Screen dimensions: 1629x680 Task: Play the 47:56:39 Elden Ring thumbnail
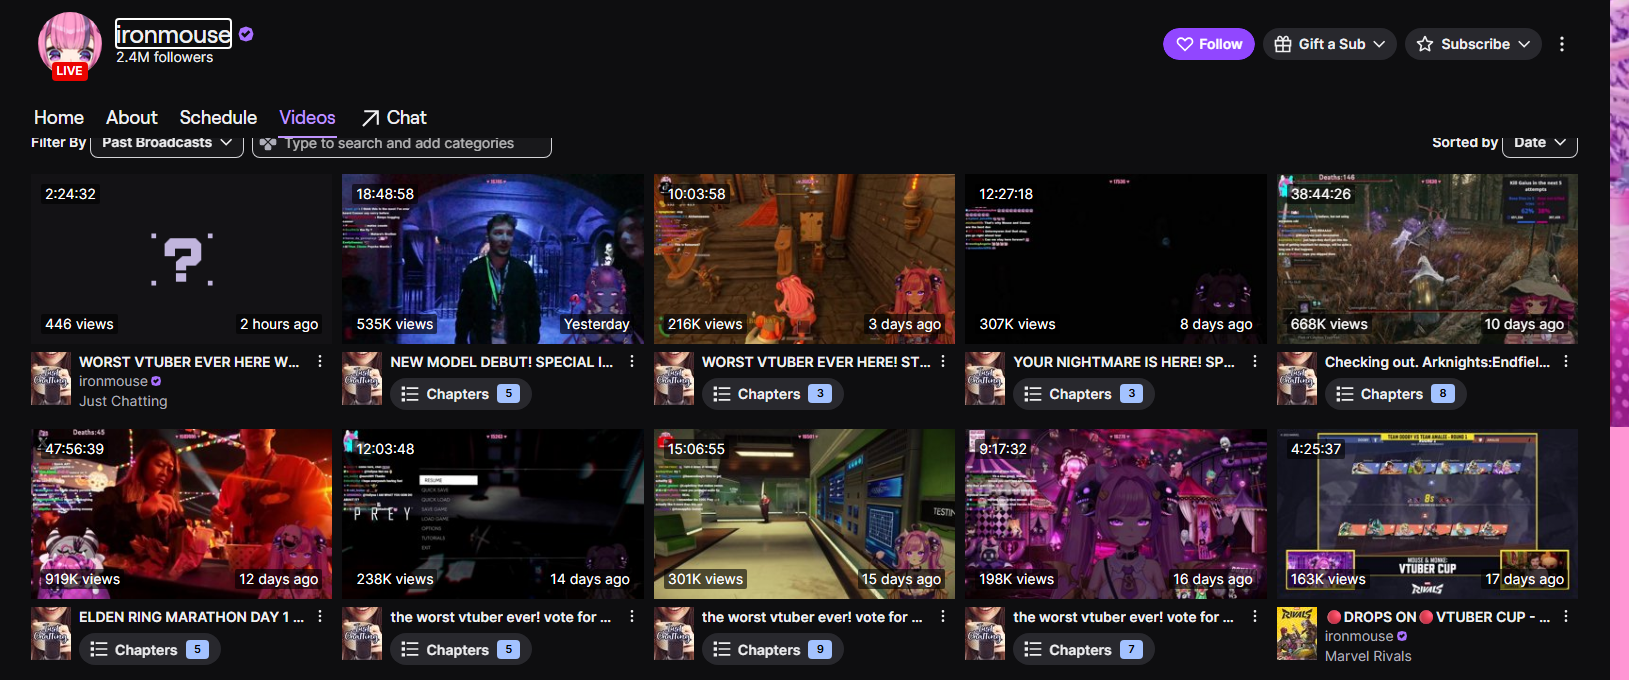click(x=181, y=514)
